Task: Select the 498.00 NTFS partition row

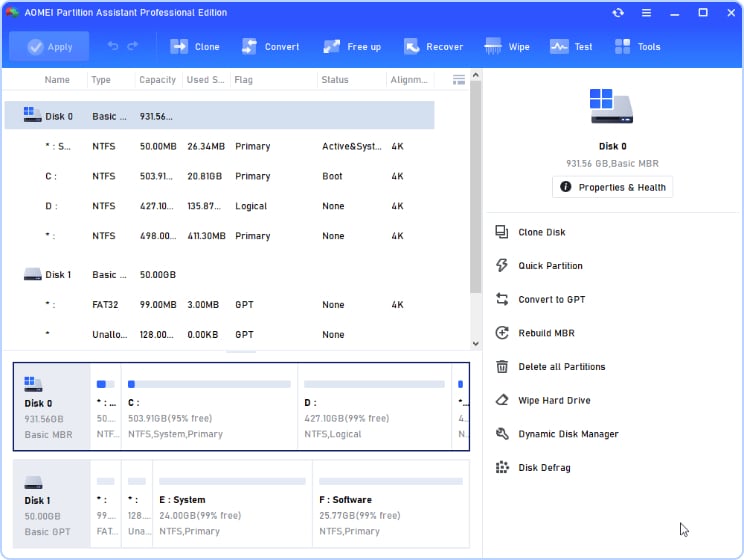Action: click(219, 236)
